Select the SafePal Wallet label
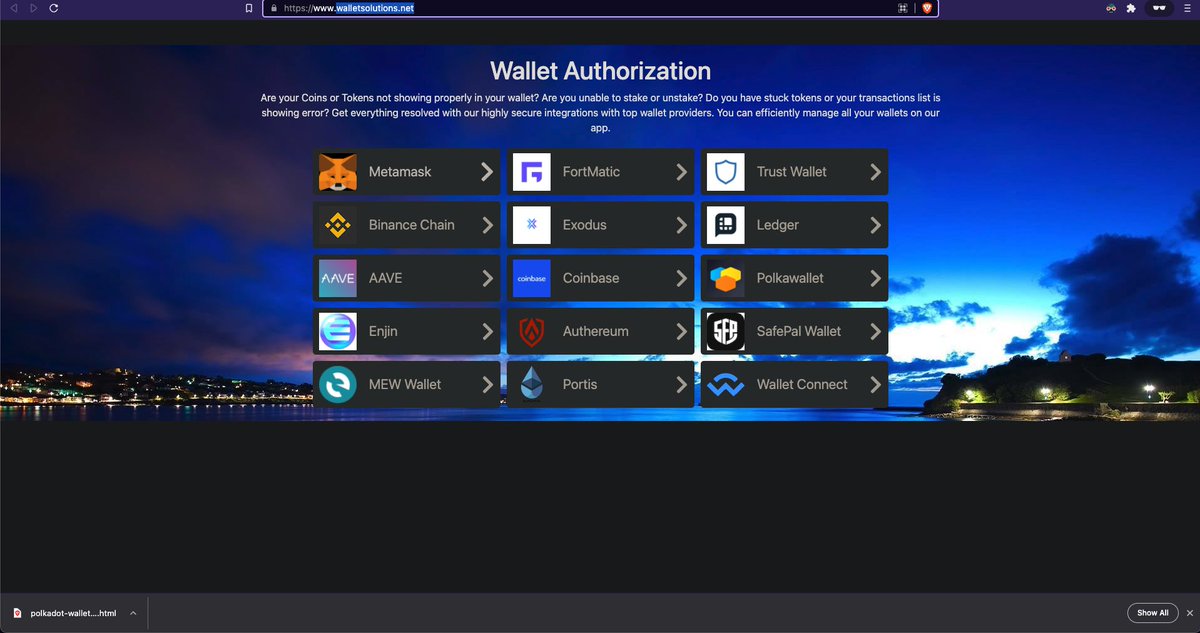The image size is (1200, 633). [799, 331]
